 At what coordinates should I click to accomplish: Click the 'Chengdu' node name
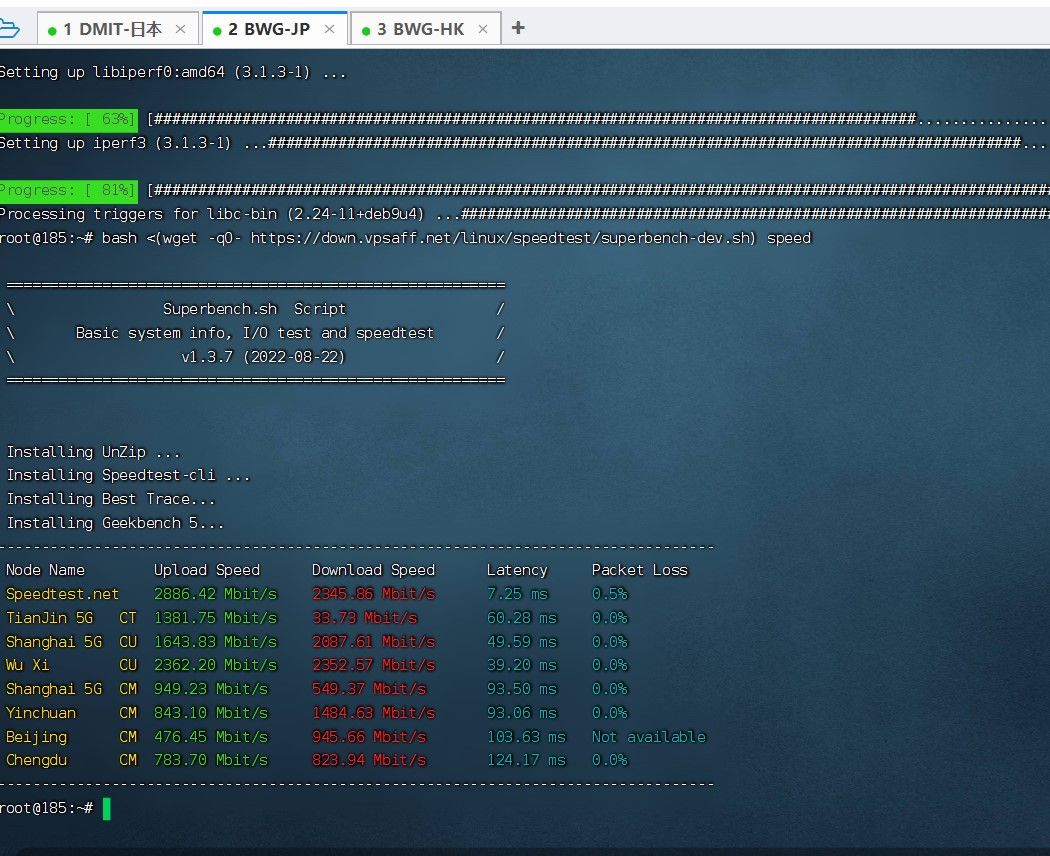click(x=37, y=760)
